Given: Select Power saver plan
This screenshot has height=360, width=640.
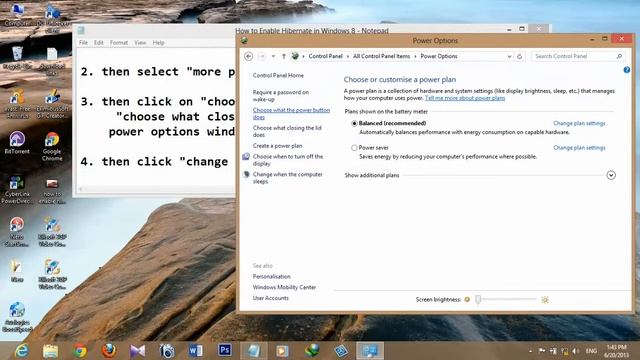Looking at the screenshot, I should [354, 148].
